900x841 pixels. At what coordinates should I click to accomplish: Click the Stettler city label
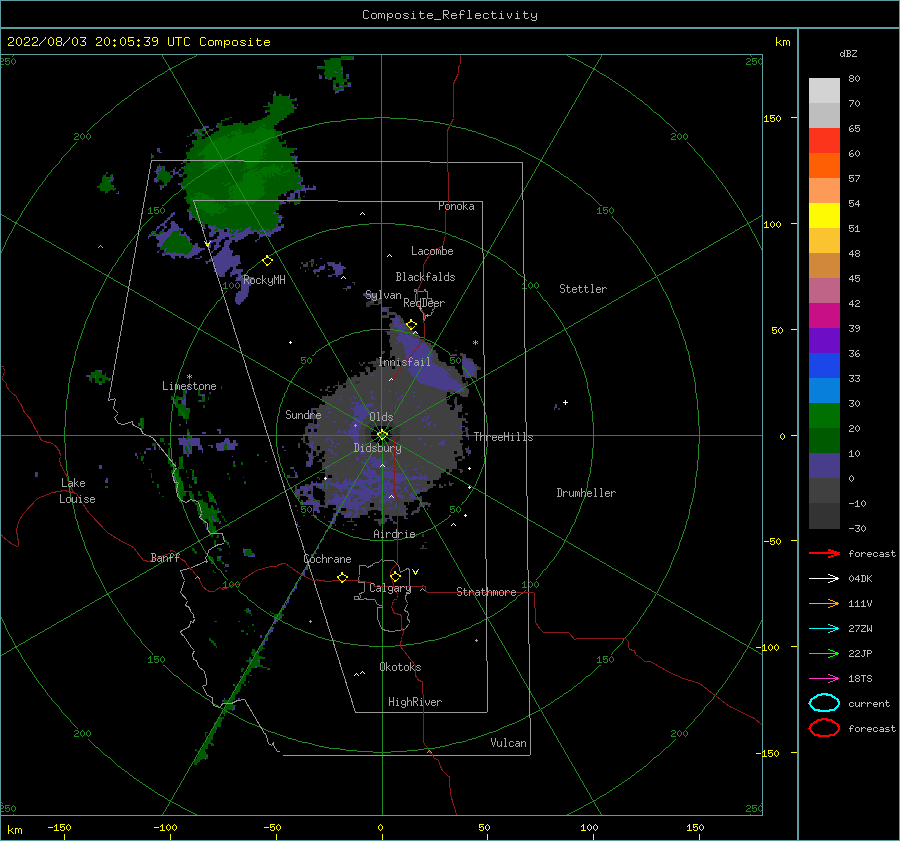tap(583, 289)
